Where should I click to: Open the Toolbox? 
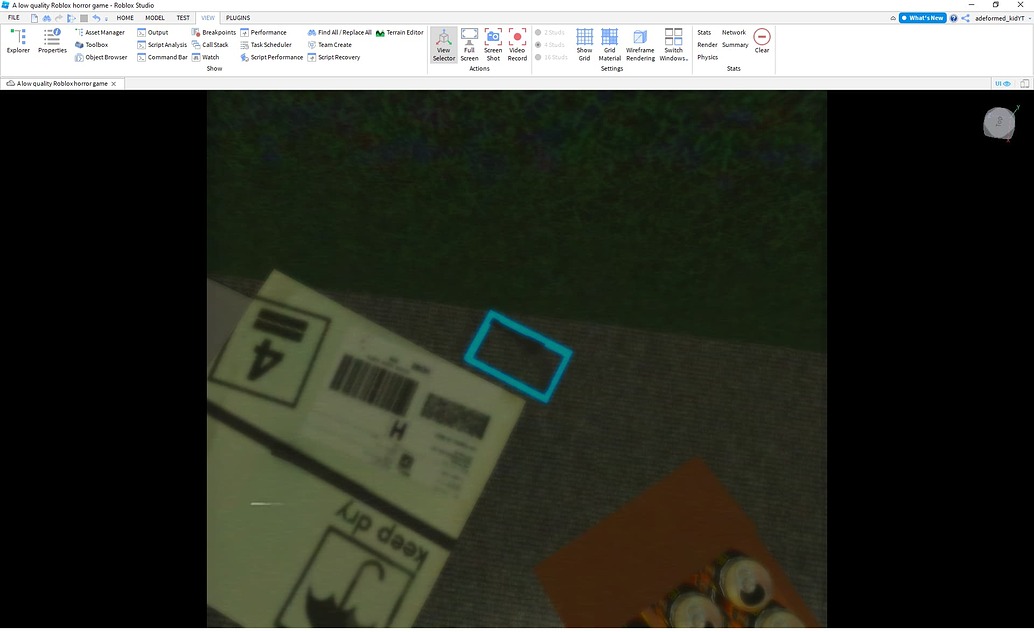[x=96, y=44]
